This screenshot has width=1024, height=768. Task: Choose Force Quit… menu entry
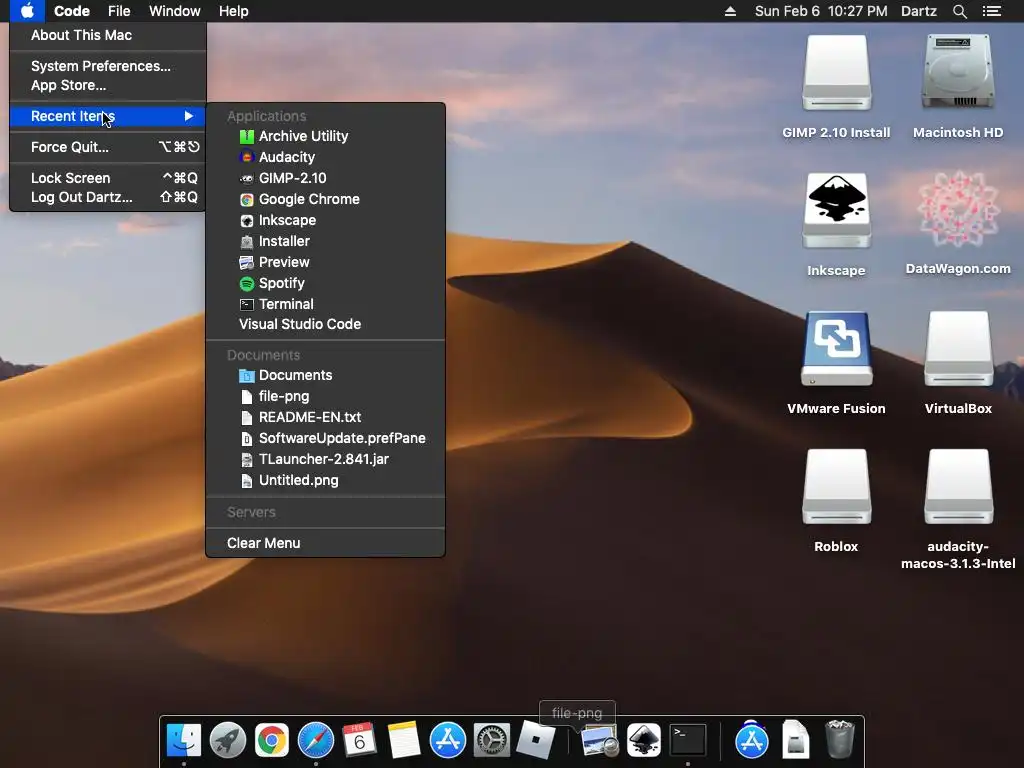108,147
